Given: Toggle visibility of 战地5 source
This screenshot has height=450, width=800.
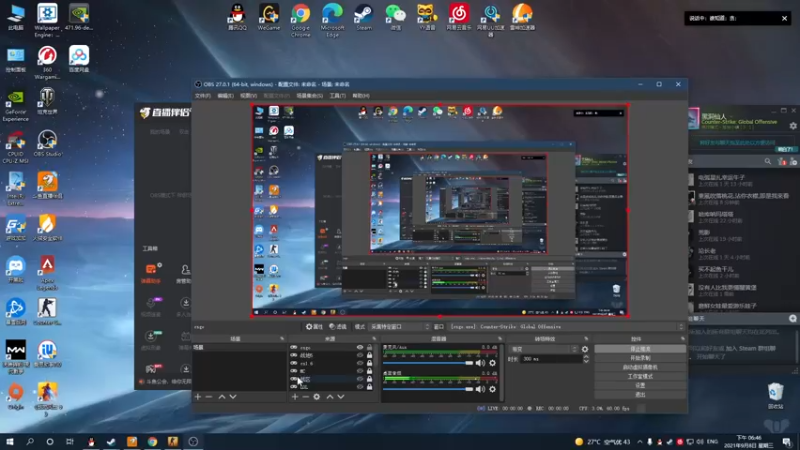Looking at the screenshot, I should [x=360, y=355].
